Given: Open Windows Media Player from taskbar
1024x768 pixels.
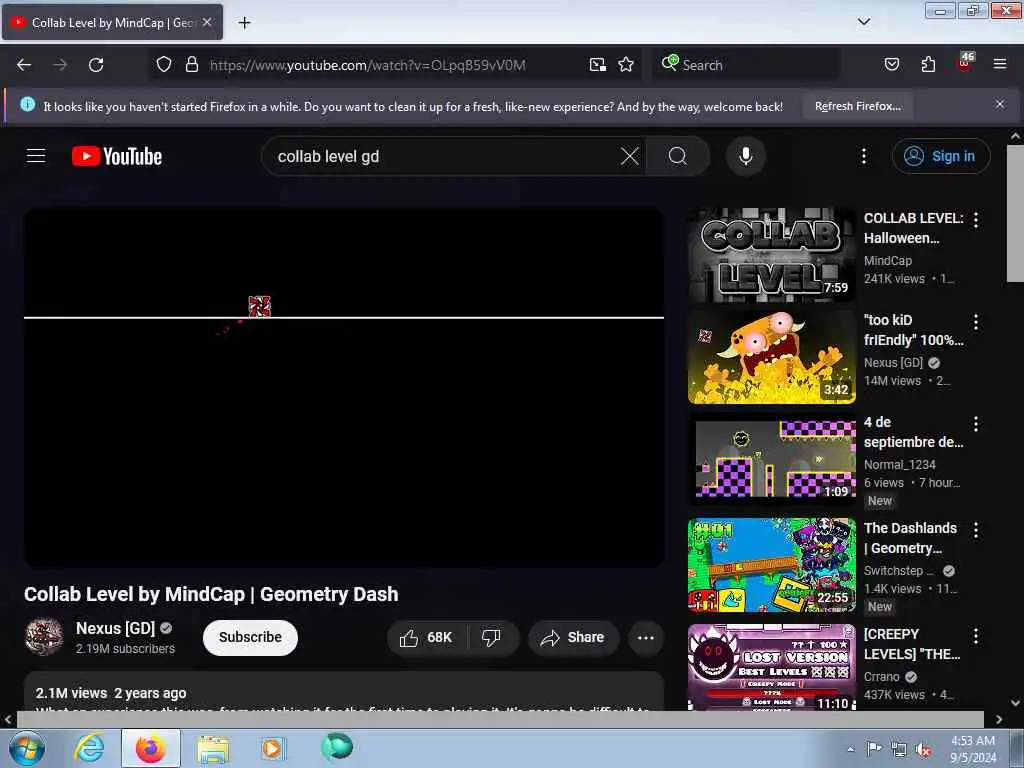Looking at the screenshot, I should pos(272,748).
